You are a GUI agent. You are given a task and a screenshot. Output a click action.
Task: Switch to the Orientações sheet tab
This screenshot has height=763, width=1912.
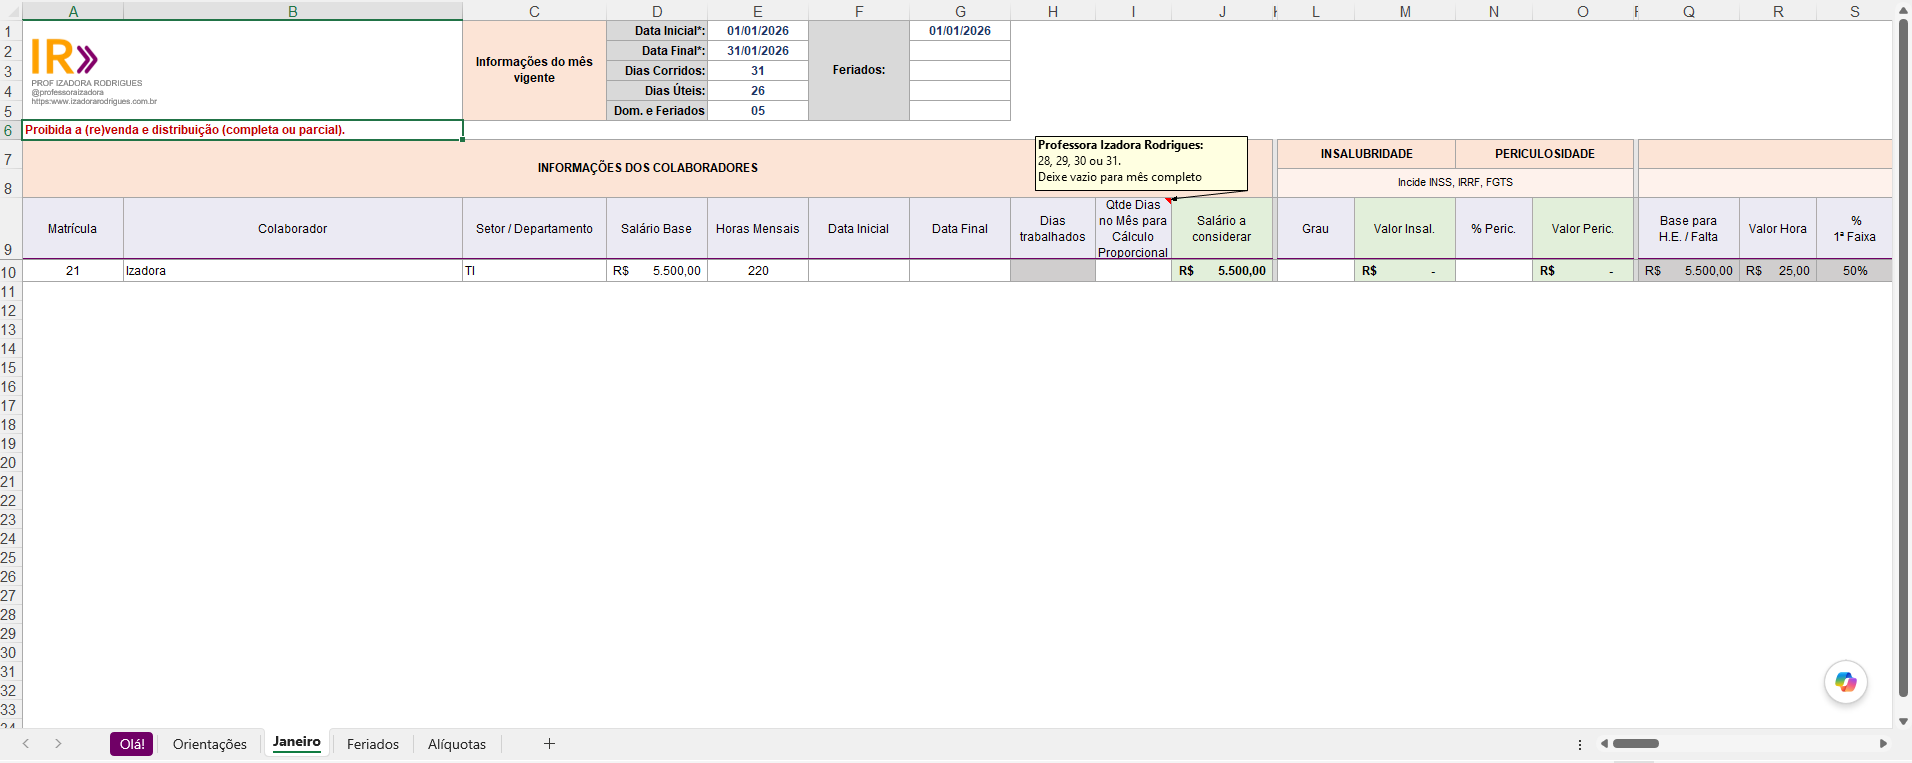tap(209, 744)
